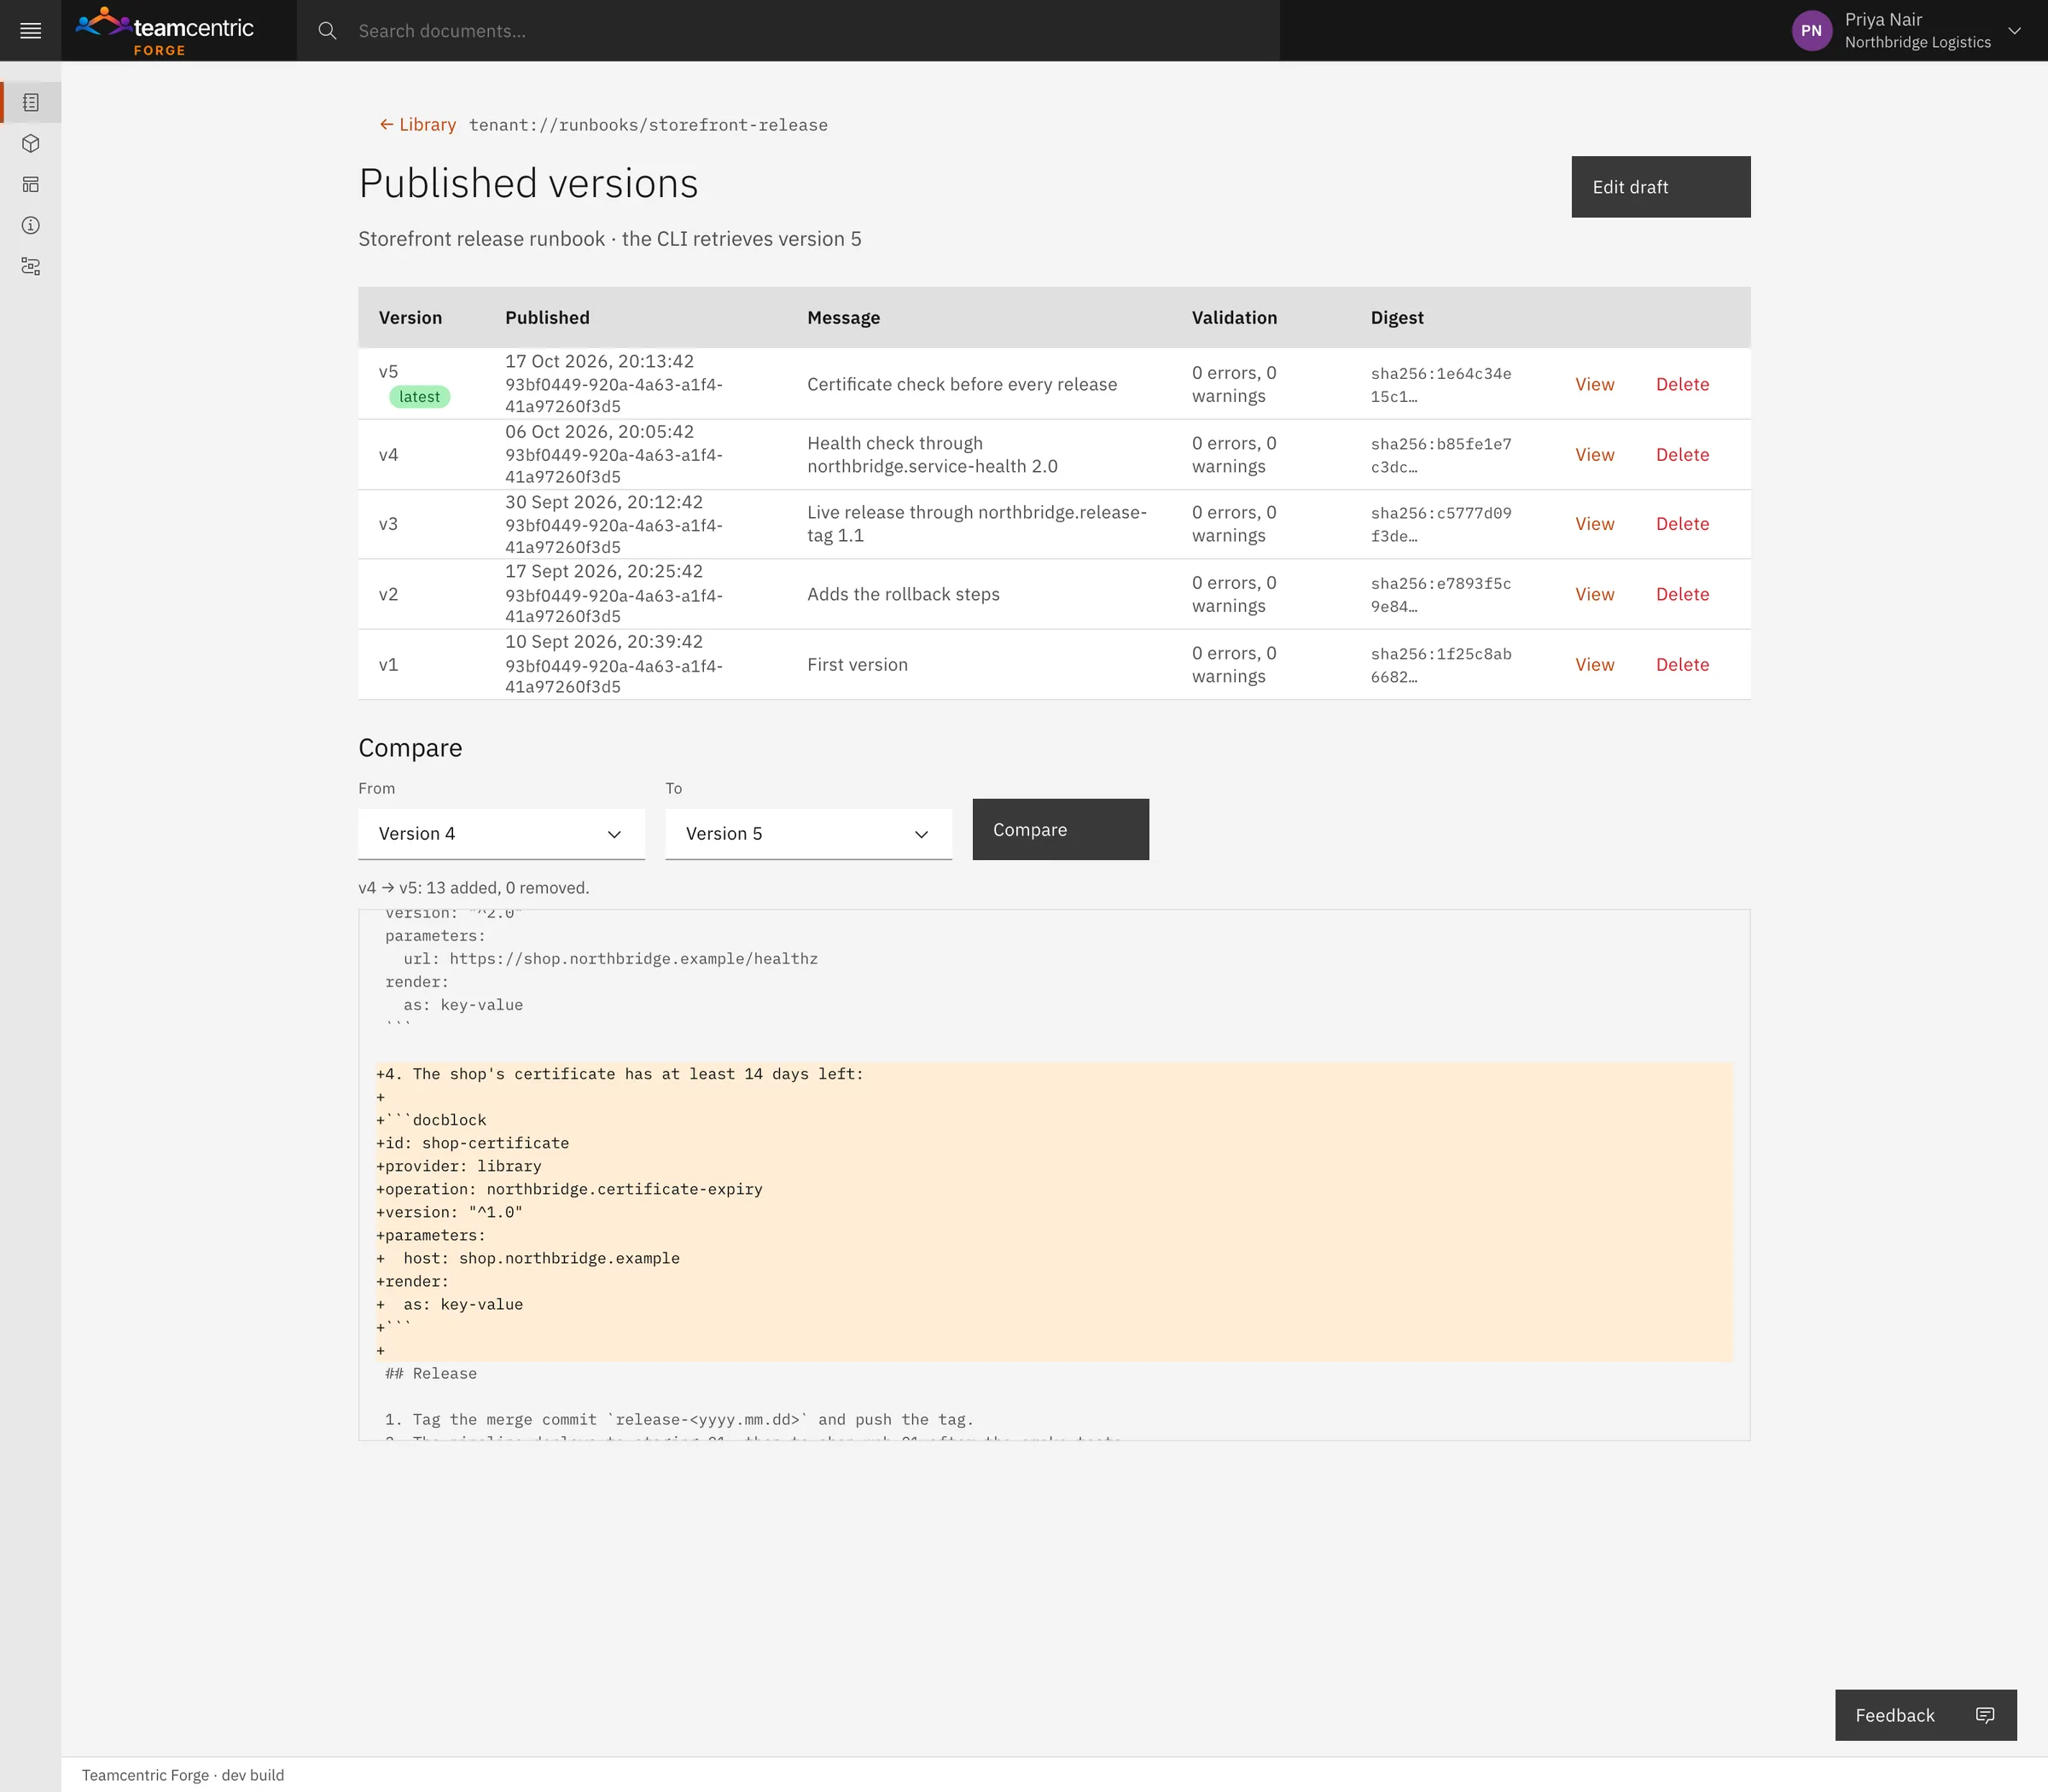Open the From Version 4 dropdown
Image resolution: width=2048 pixels, height=1792 pixels.
(x=501, y=833)
